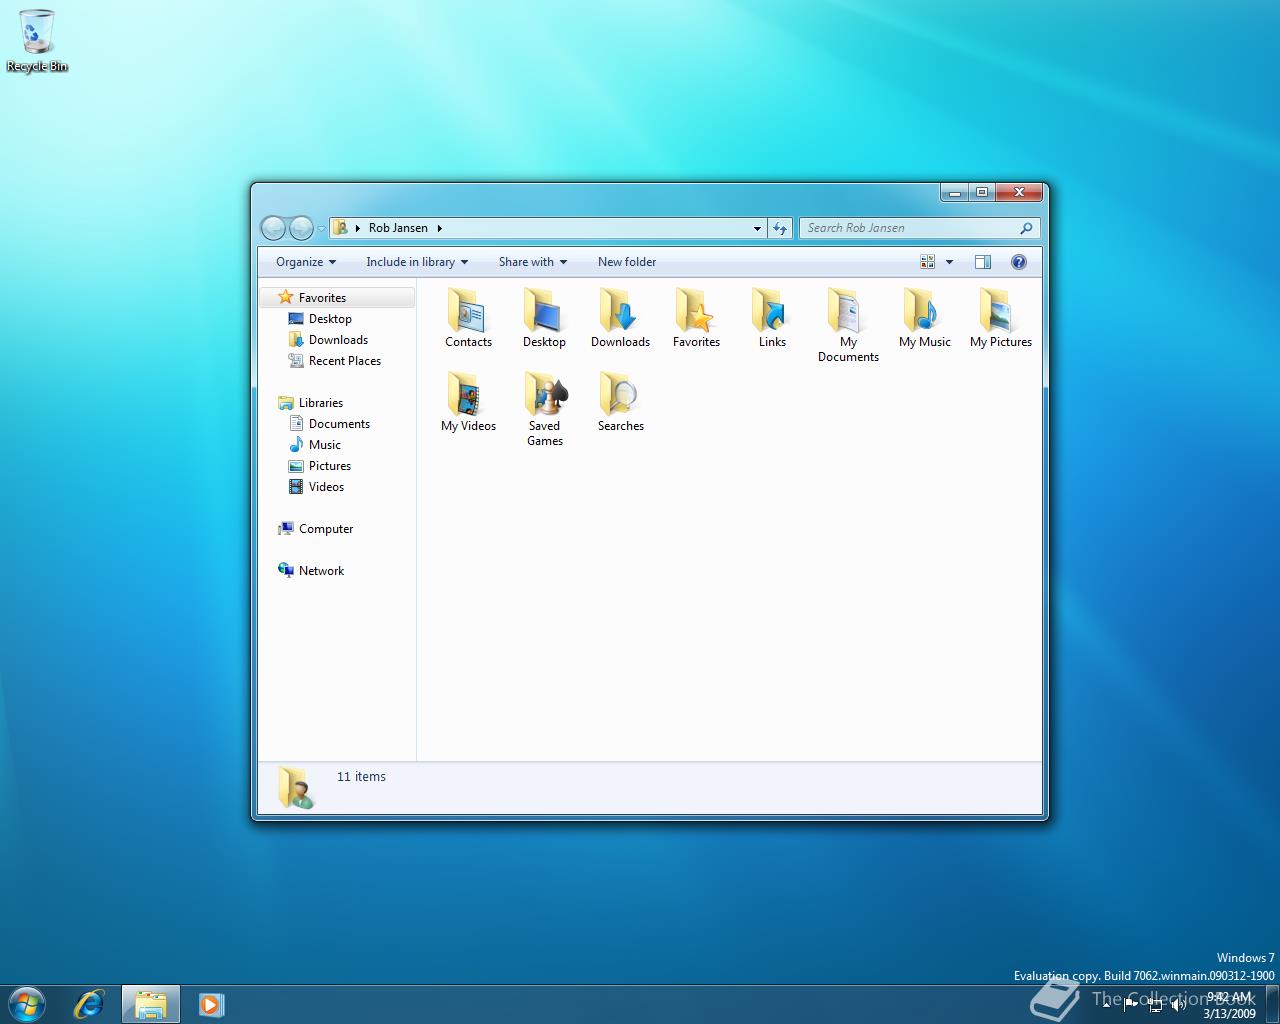Open the Contacts folder icon

(x=468, y=310)
